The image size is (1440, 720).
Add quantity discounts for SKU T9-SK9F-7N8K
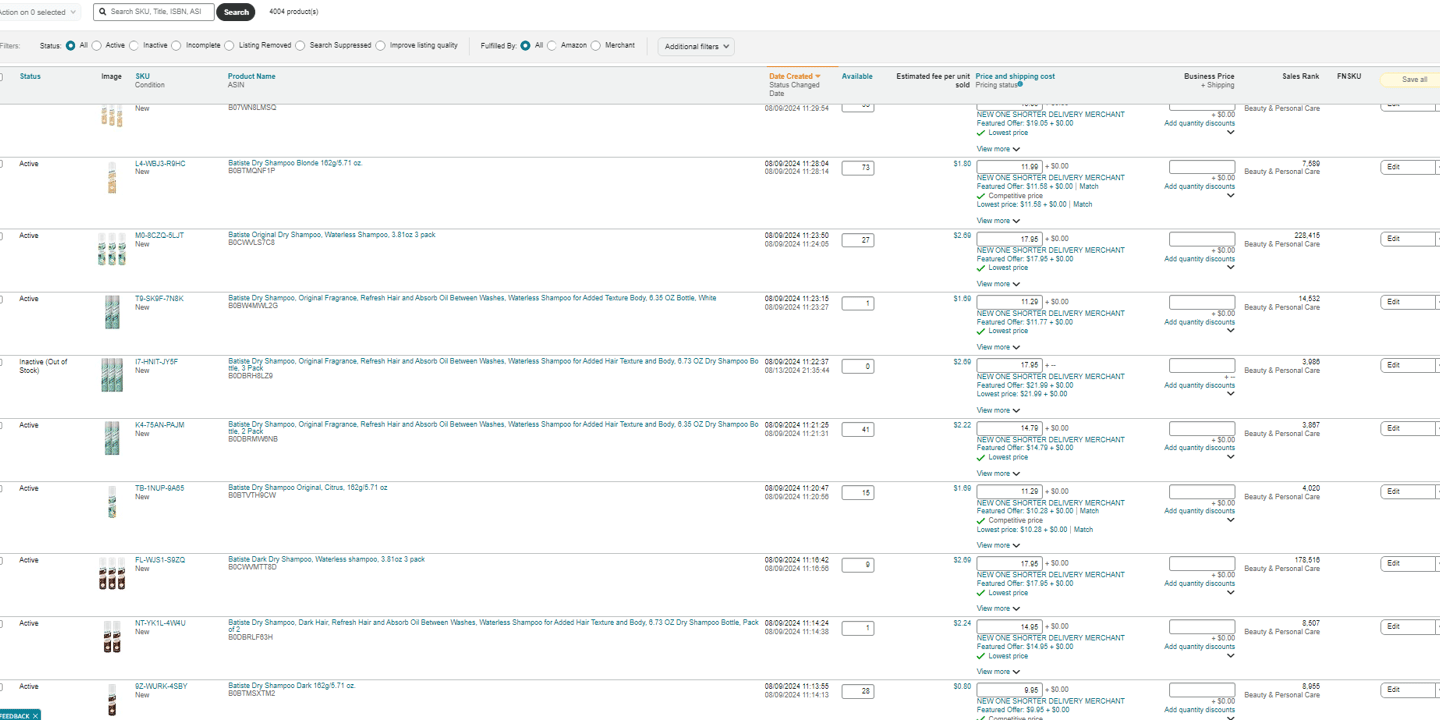point(1199,322)
